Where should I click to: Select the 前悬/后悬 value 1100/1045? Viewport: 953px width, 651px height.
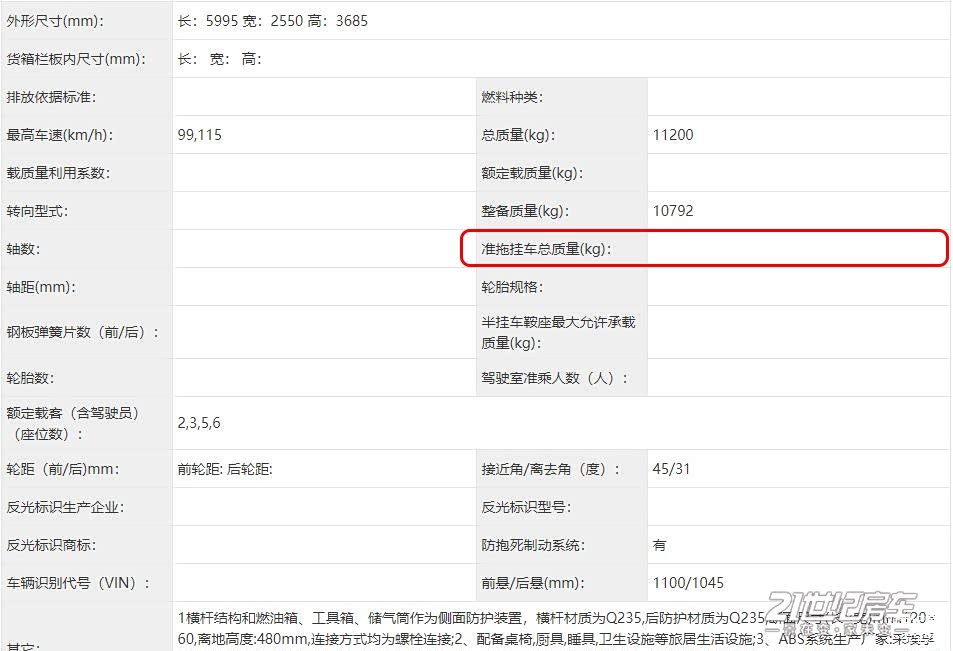(x=688, y=583)
